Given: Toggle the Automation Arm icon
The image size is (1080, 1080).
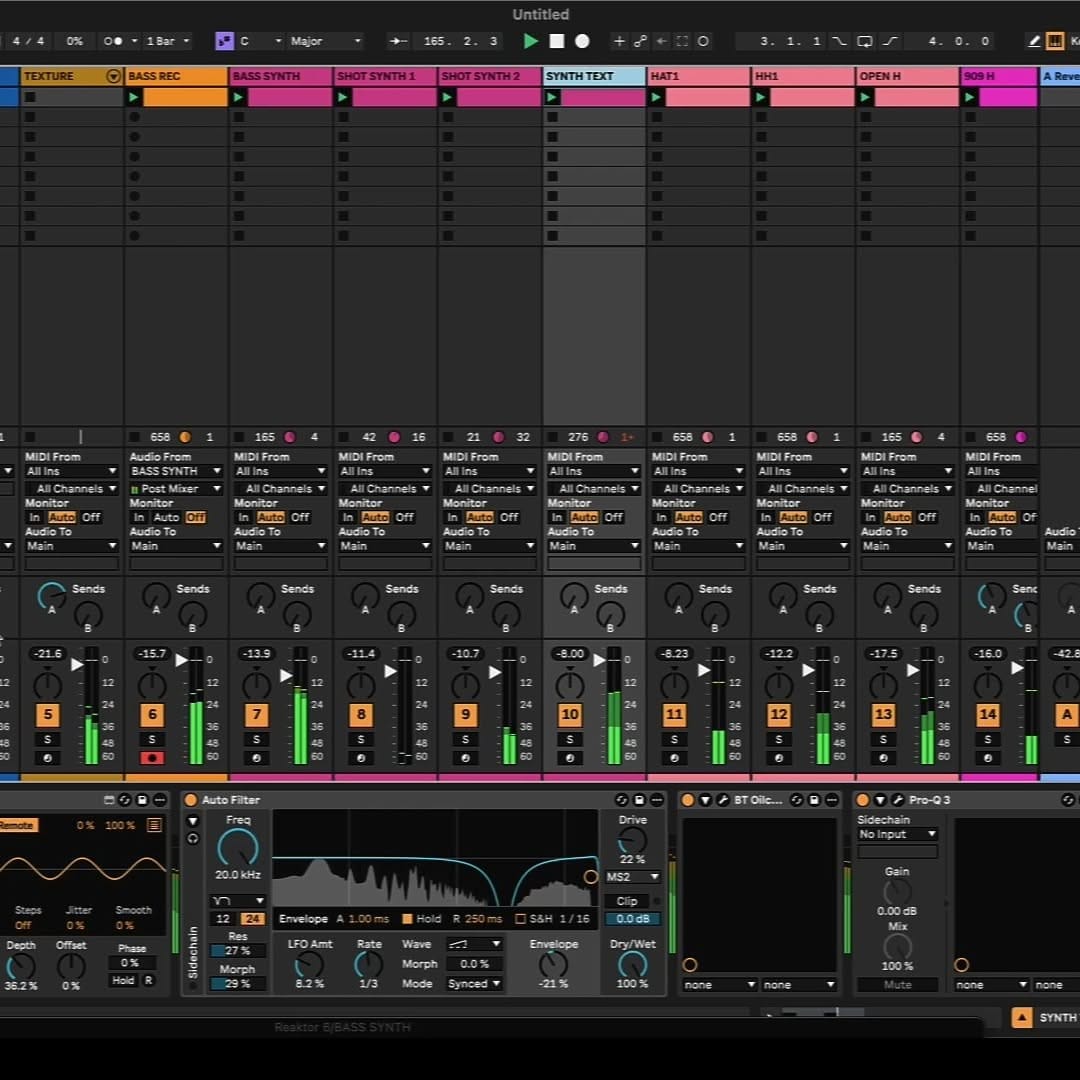Looking at the screenshot, I should click(640, 41).
